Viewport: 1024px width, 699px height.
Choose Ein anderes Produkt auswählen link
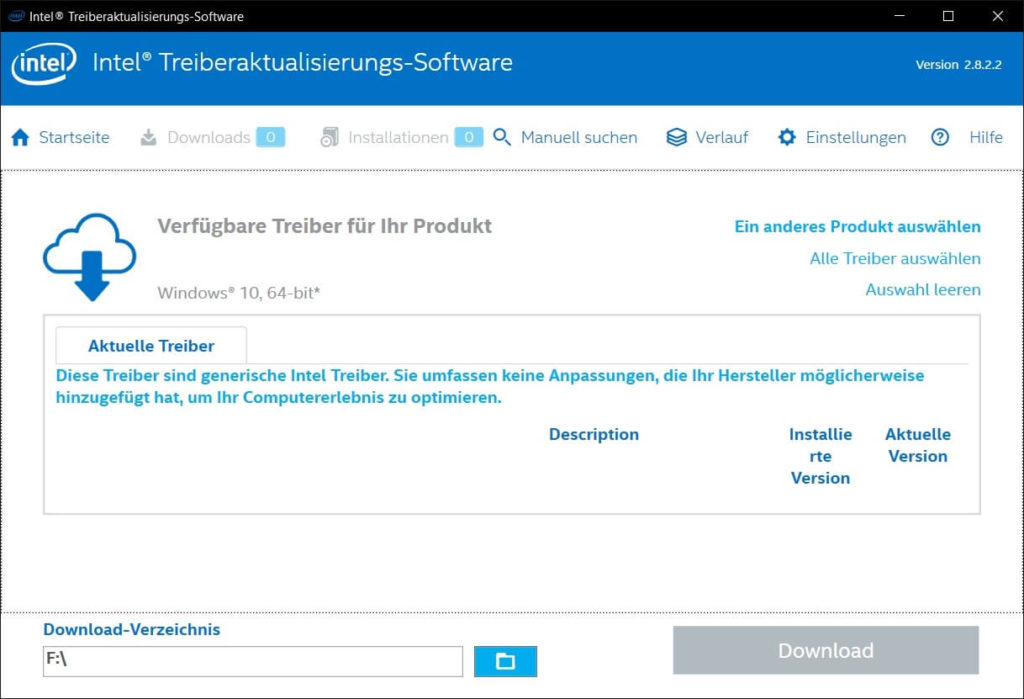[x=857, y=227]
